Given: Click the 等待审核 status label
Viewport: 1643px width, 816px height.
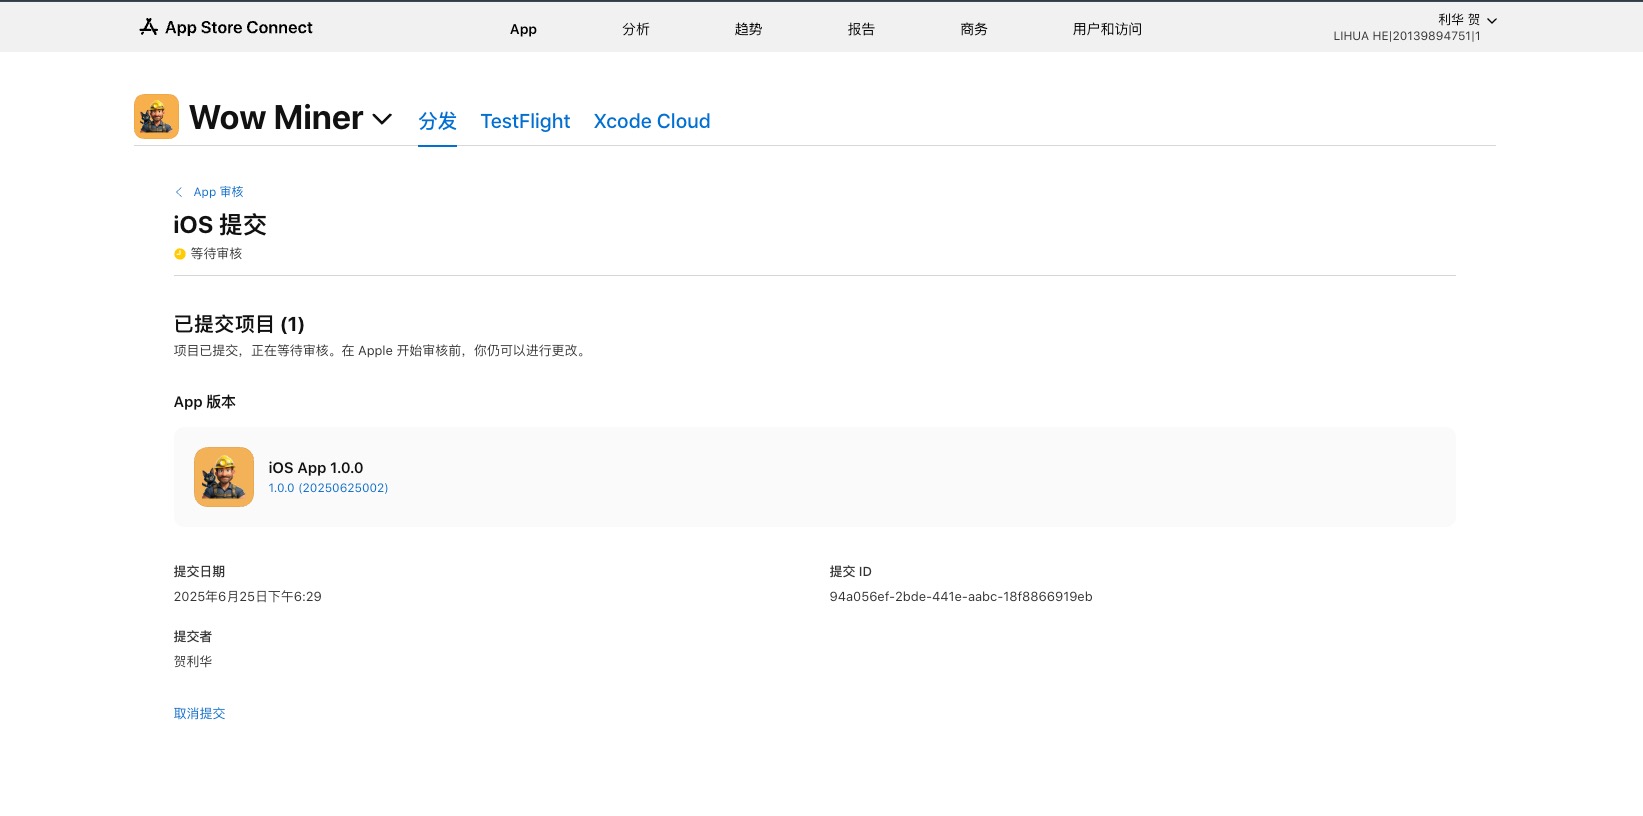Looking at the screenshot, I should pos(217,254).
